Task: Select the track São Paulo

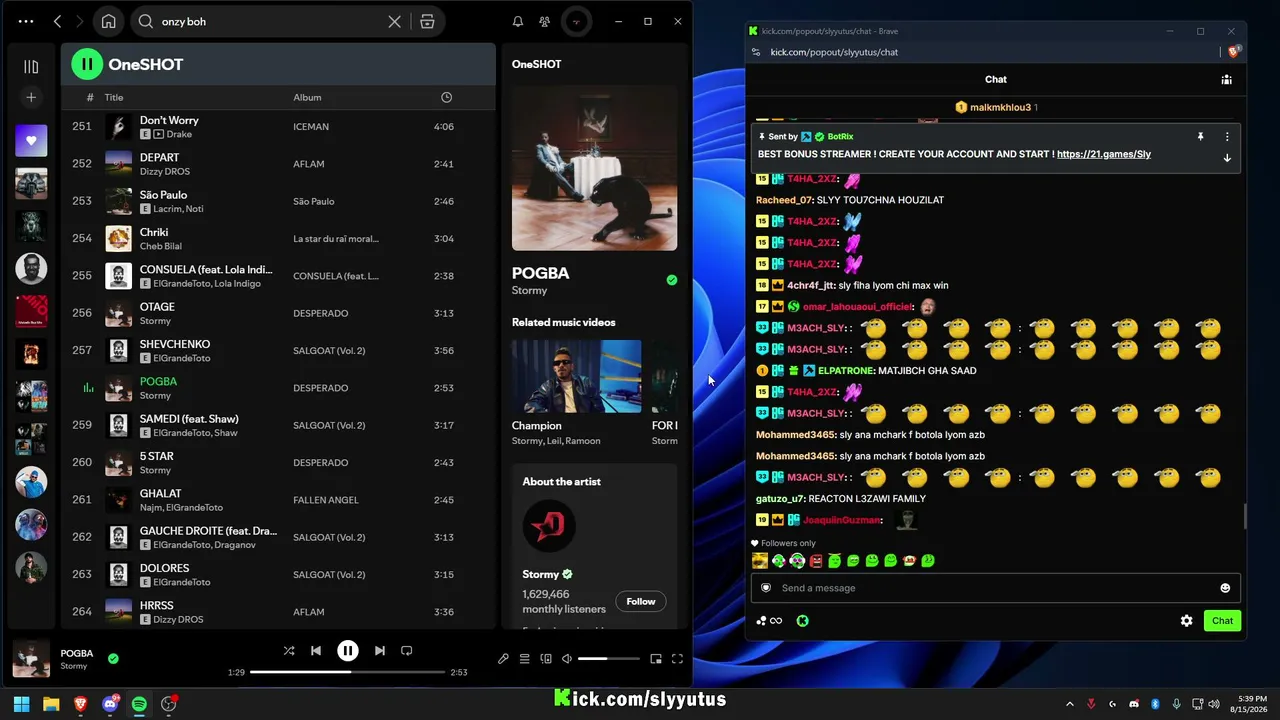Action: 278,201
